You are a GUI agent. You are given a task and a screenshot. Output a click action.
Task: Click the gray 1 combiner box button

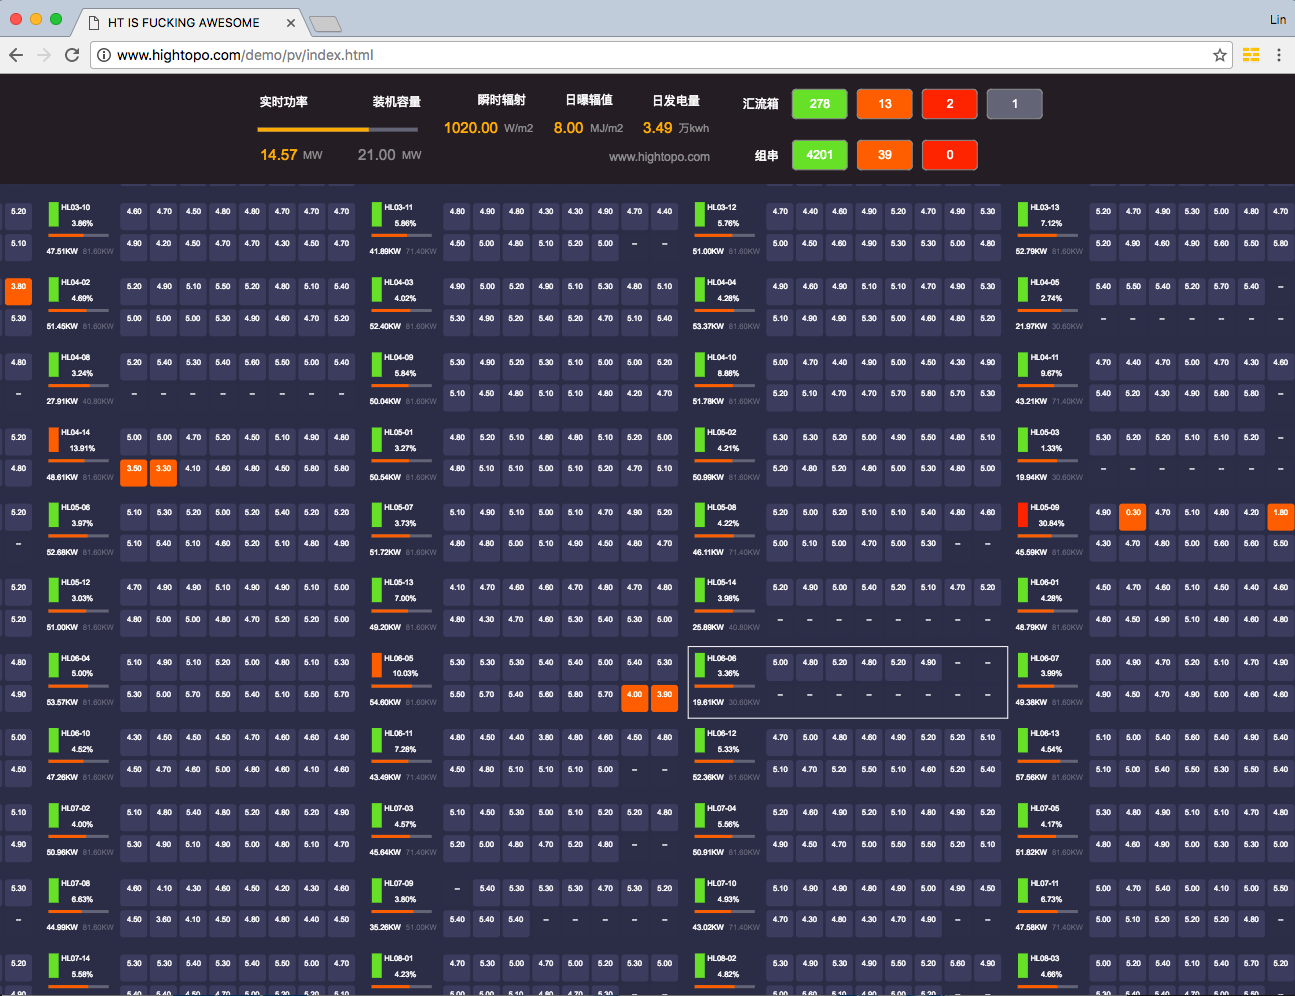point(1014,104)
